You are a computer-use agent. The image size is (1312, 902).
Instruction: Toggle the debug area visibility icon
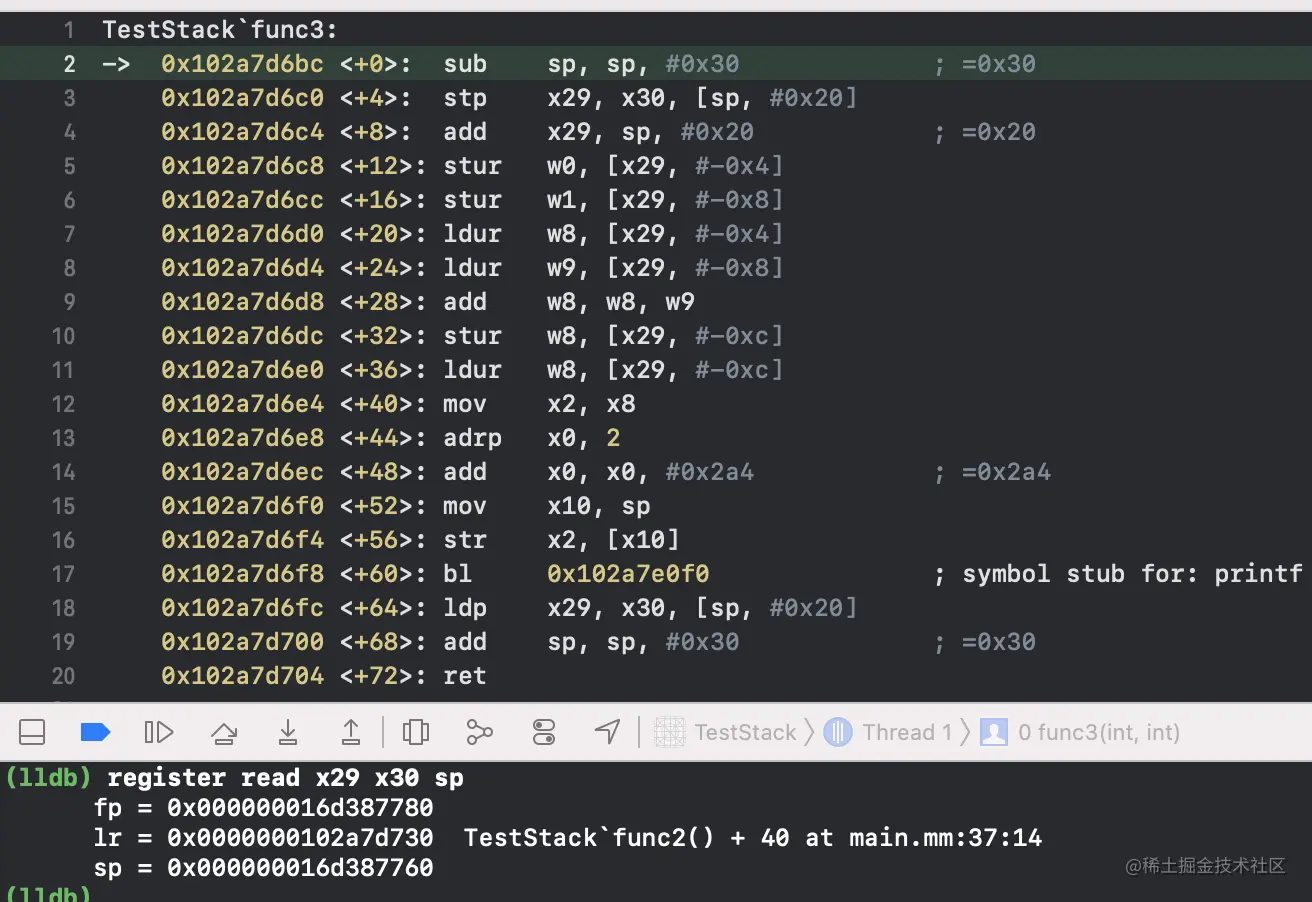(32, 732)
